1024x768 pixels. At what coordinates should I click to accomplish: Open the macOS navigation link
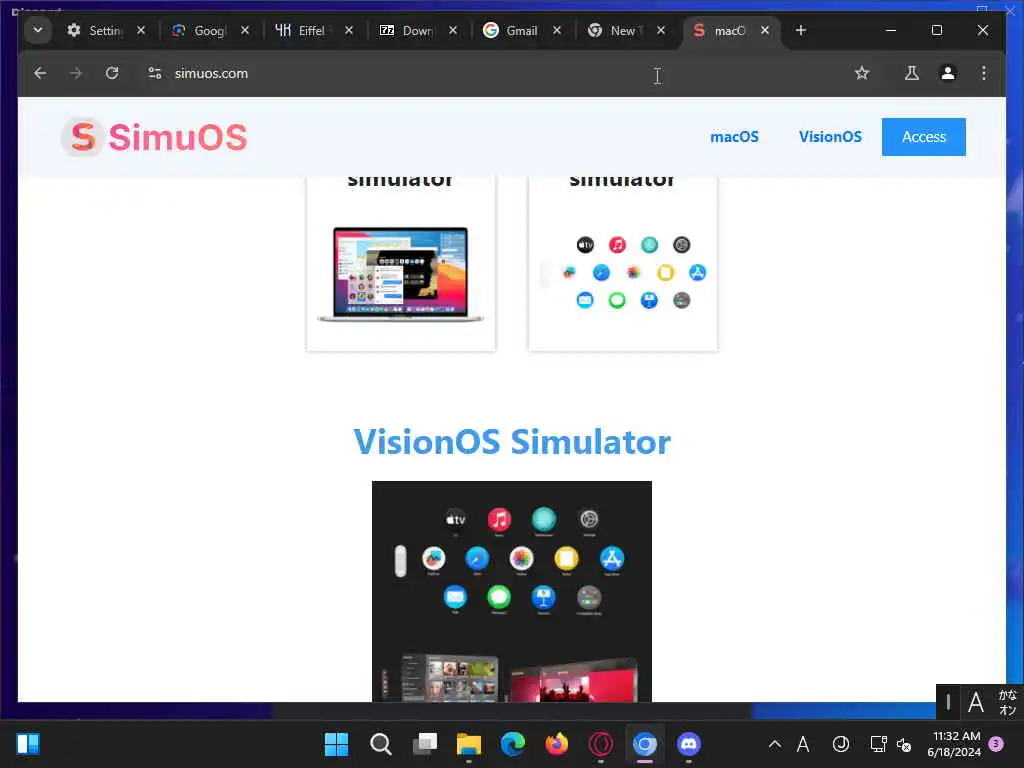coord(734,137)
